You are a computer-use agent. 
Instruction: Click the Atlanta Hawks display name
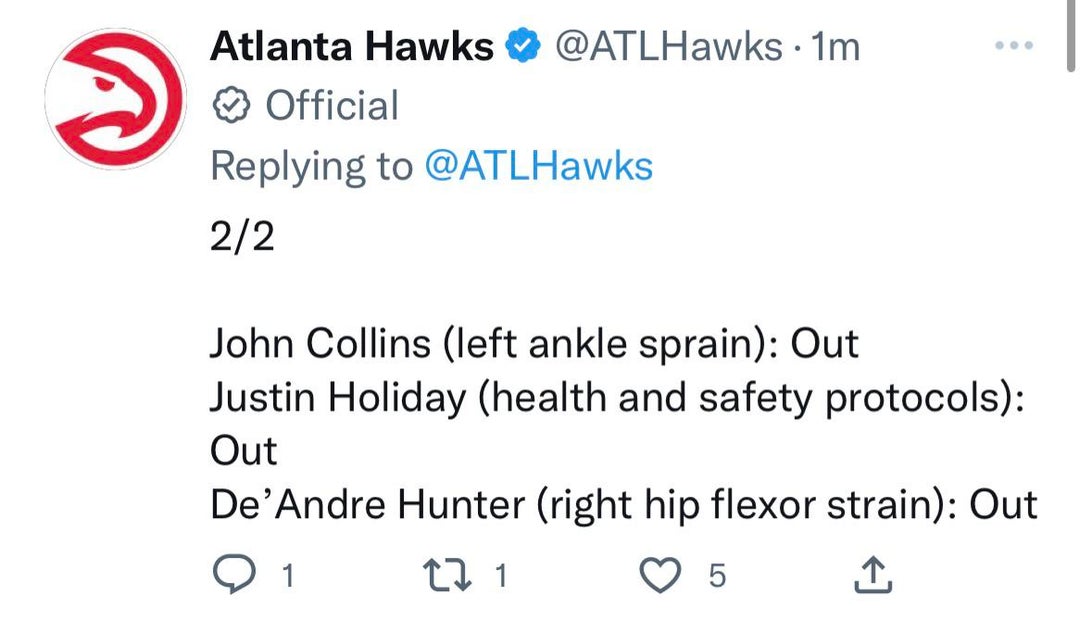tap(351, 46)
